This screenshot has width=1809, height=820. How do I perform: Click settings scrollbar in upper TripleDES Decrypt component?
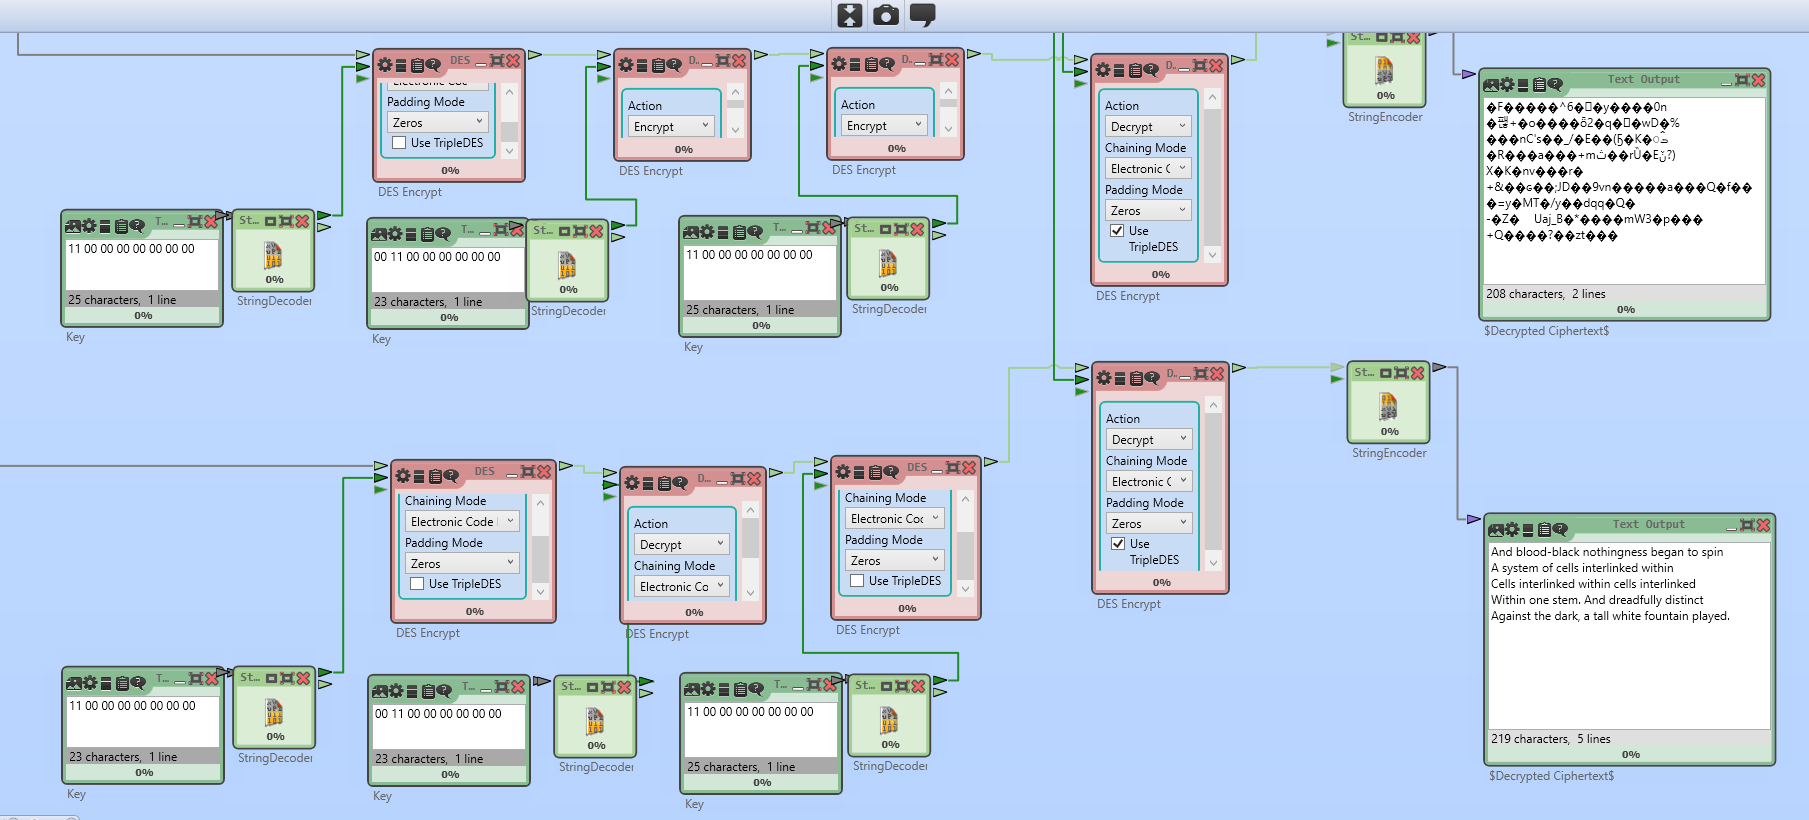pos(1212,177)
